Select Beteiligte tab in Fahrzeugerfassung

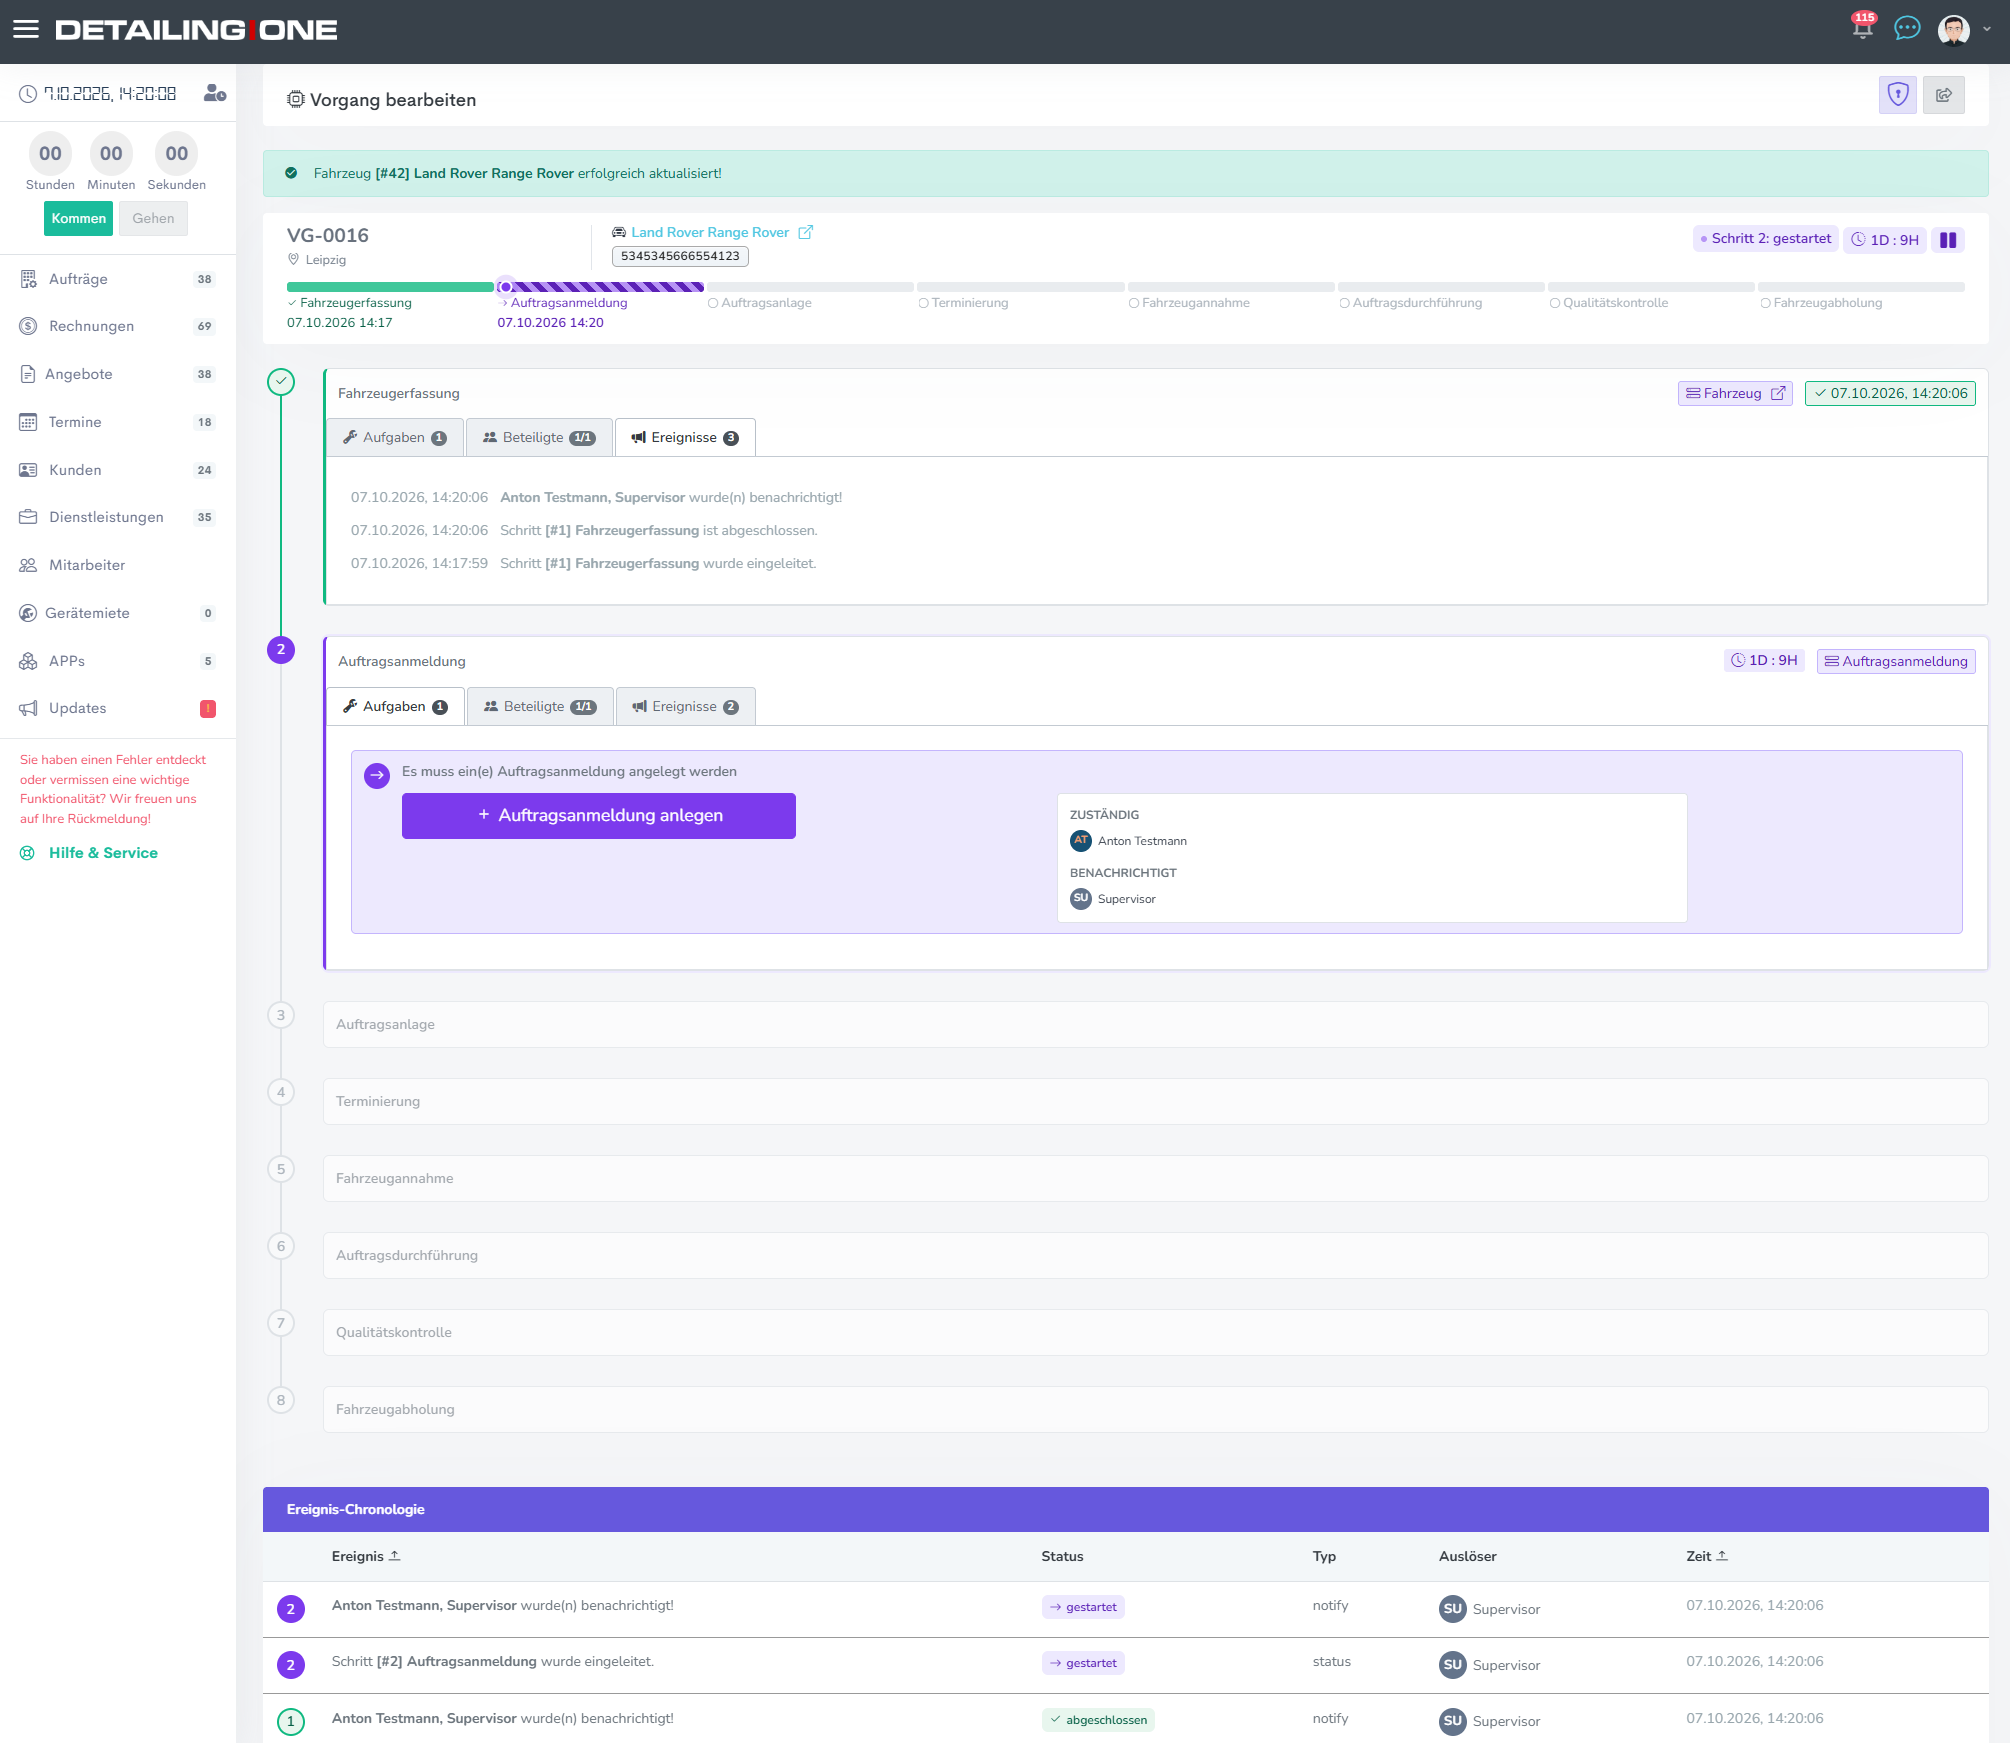(x=539, y=438)
